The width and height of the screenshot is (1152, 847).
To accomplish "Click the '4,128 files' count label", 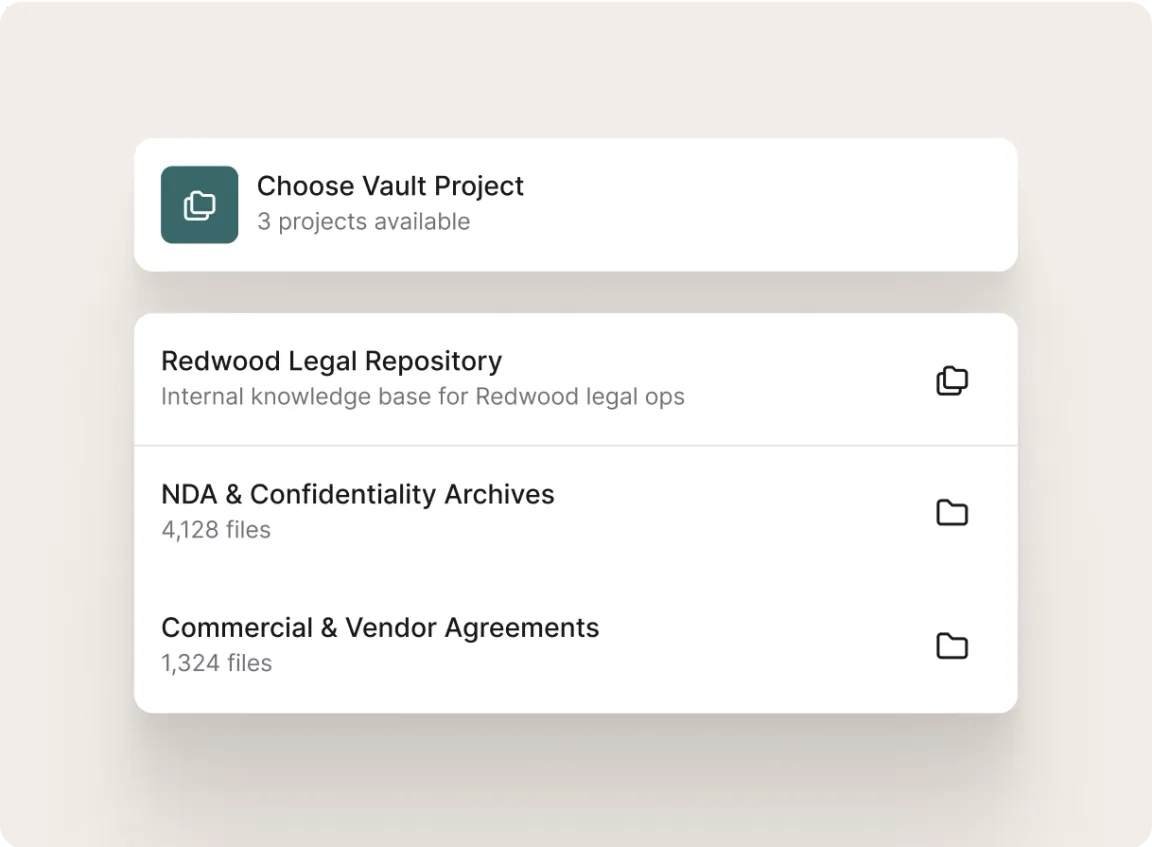I will tap(216, 530).
